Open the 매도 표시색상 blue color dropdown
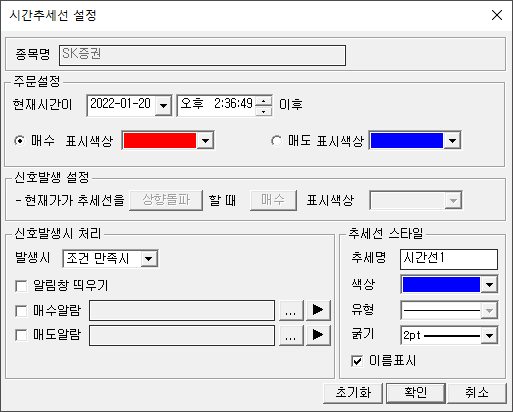The width and height of the screenshot is (513, 412). tap(452, 140)
